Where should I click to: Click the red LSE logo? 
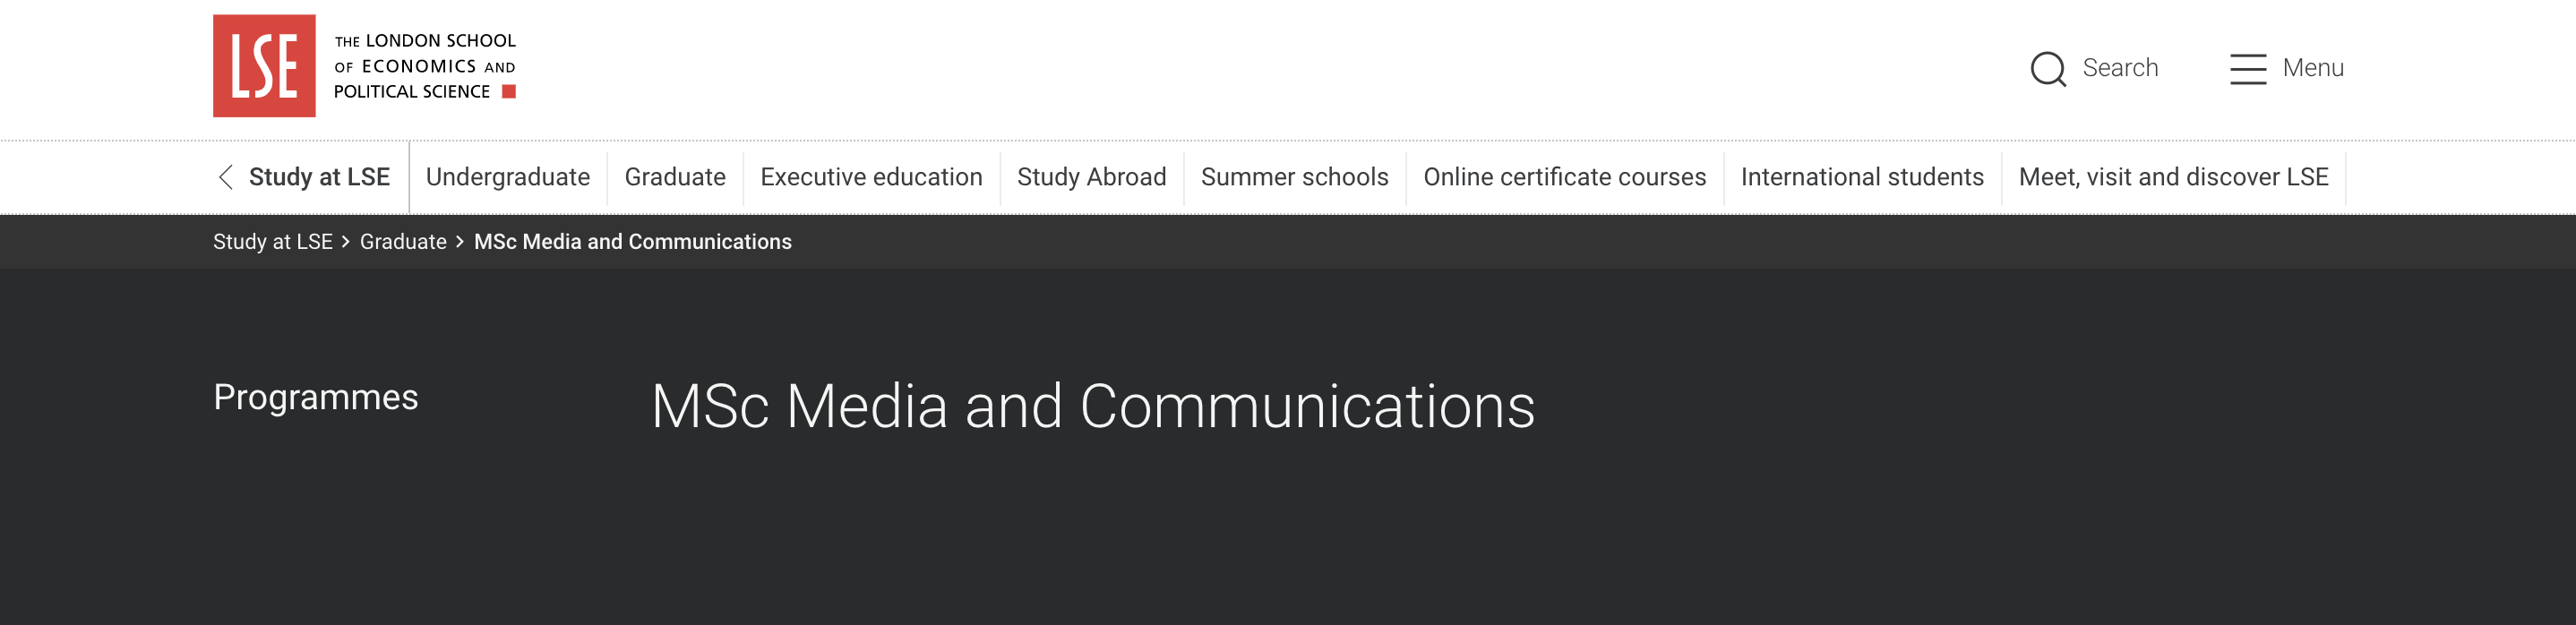264,66
